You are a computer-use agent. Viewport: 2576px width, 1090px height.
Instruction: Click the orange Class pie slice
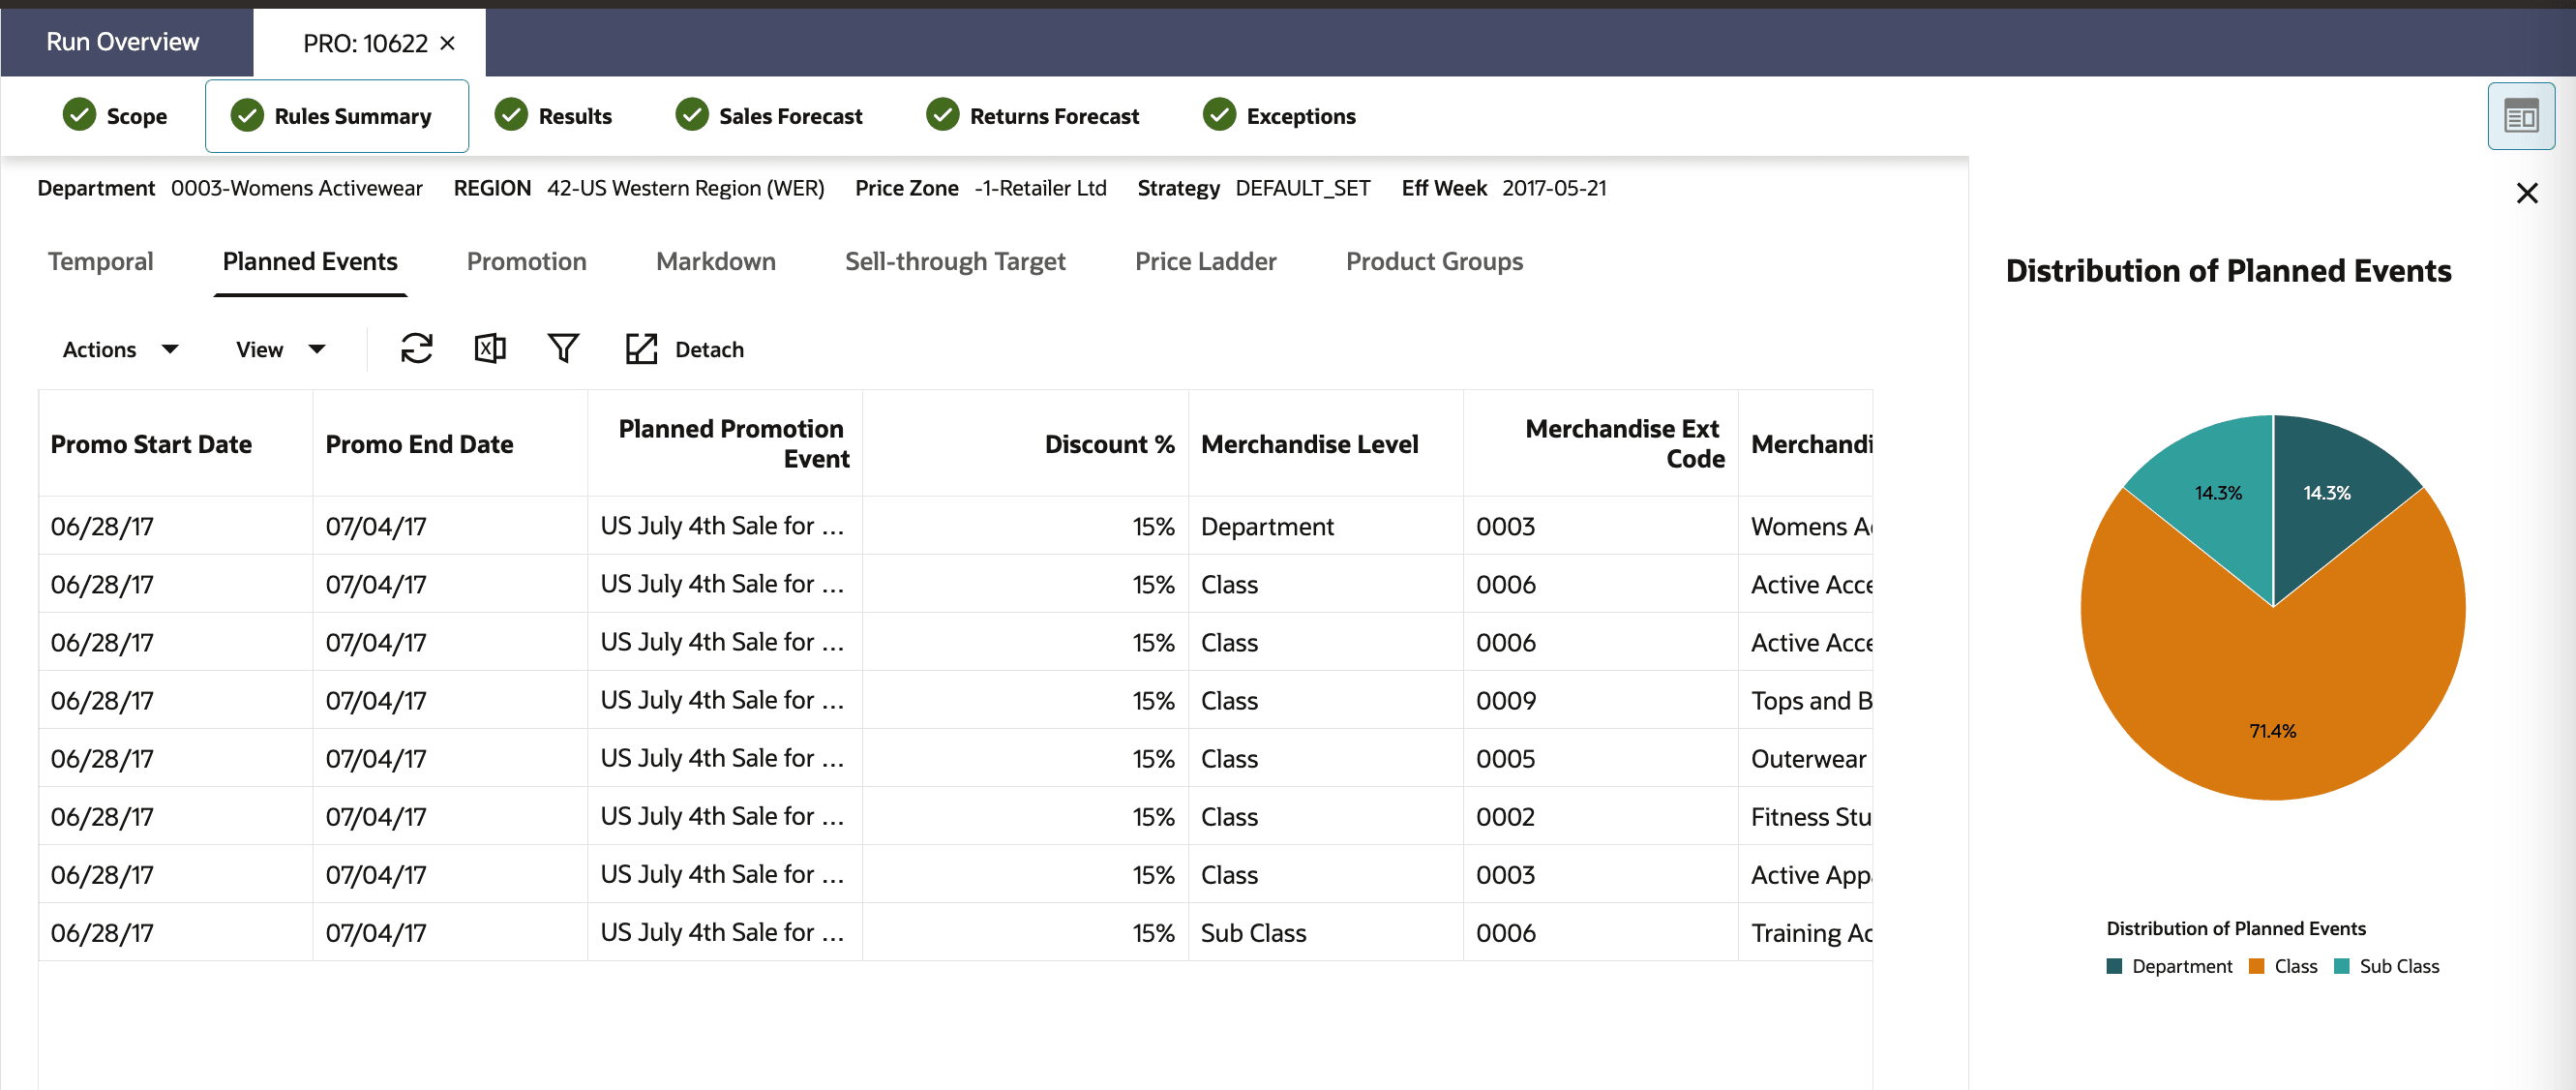2272,700
